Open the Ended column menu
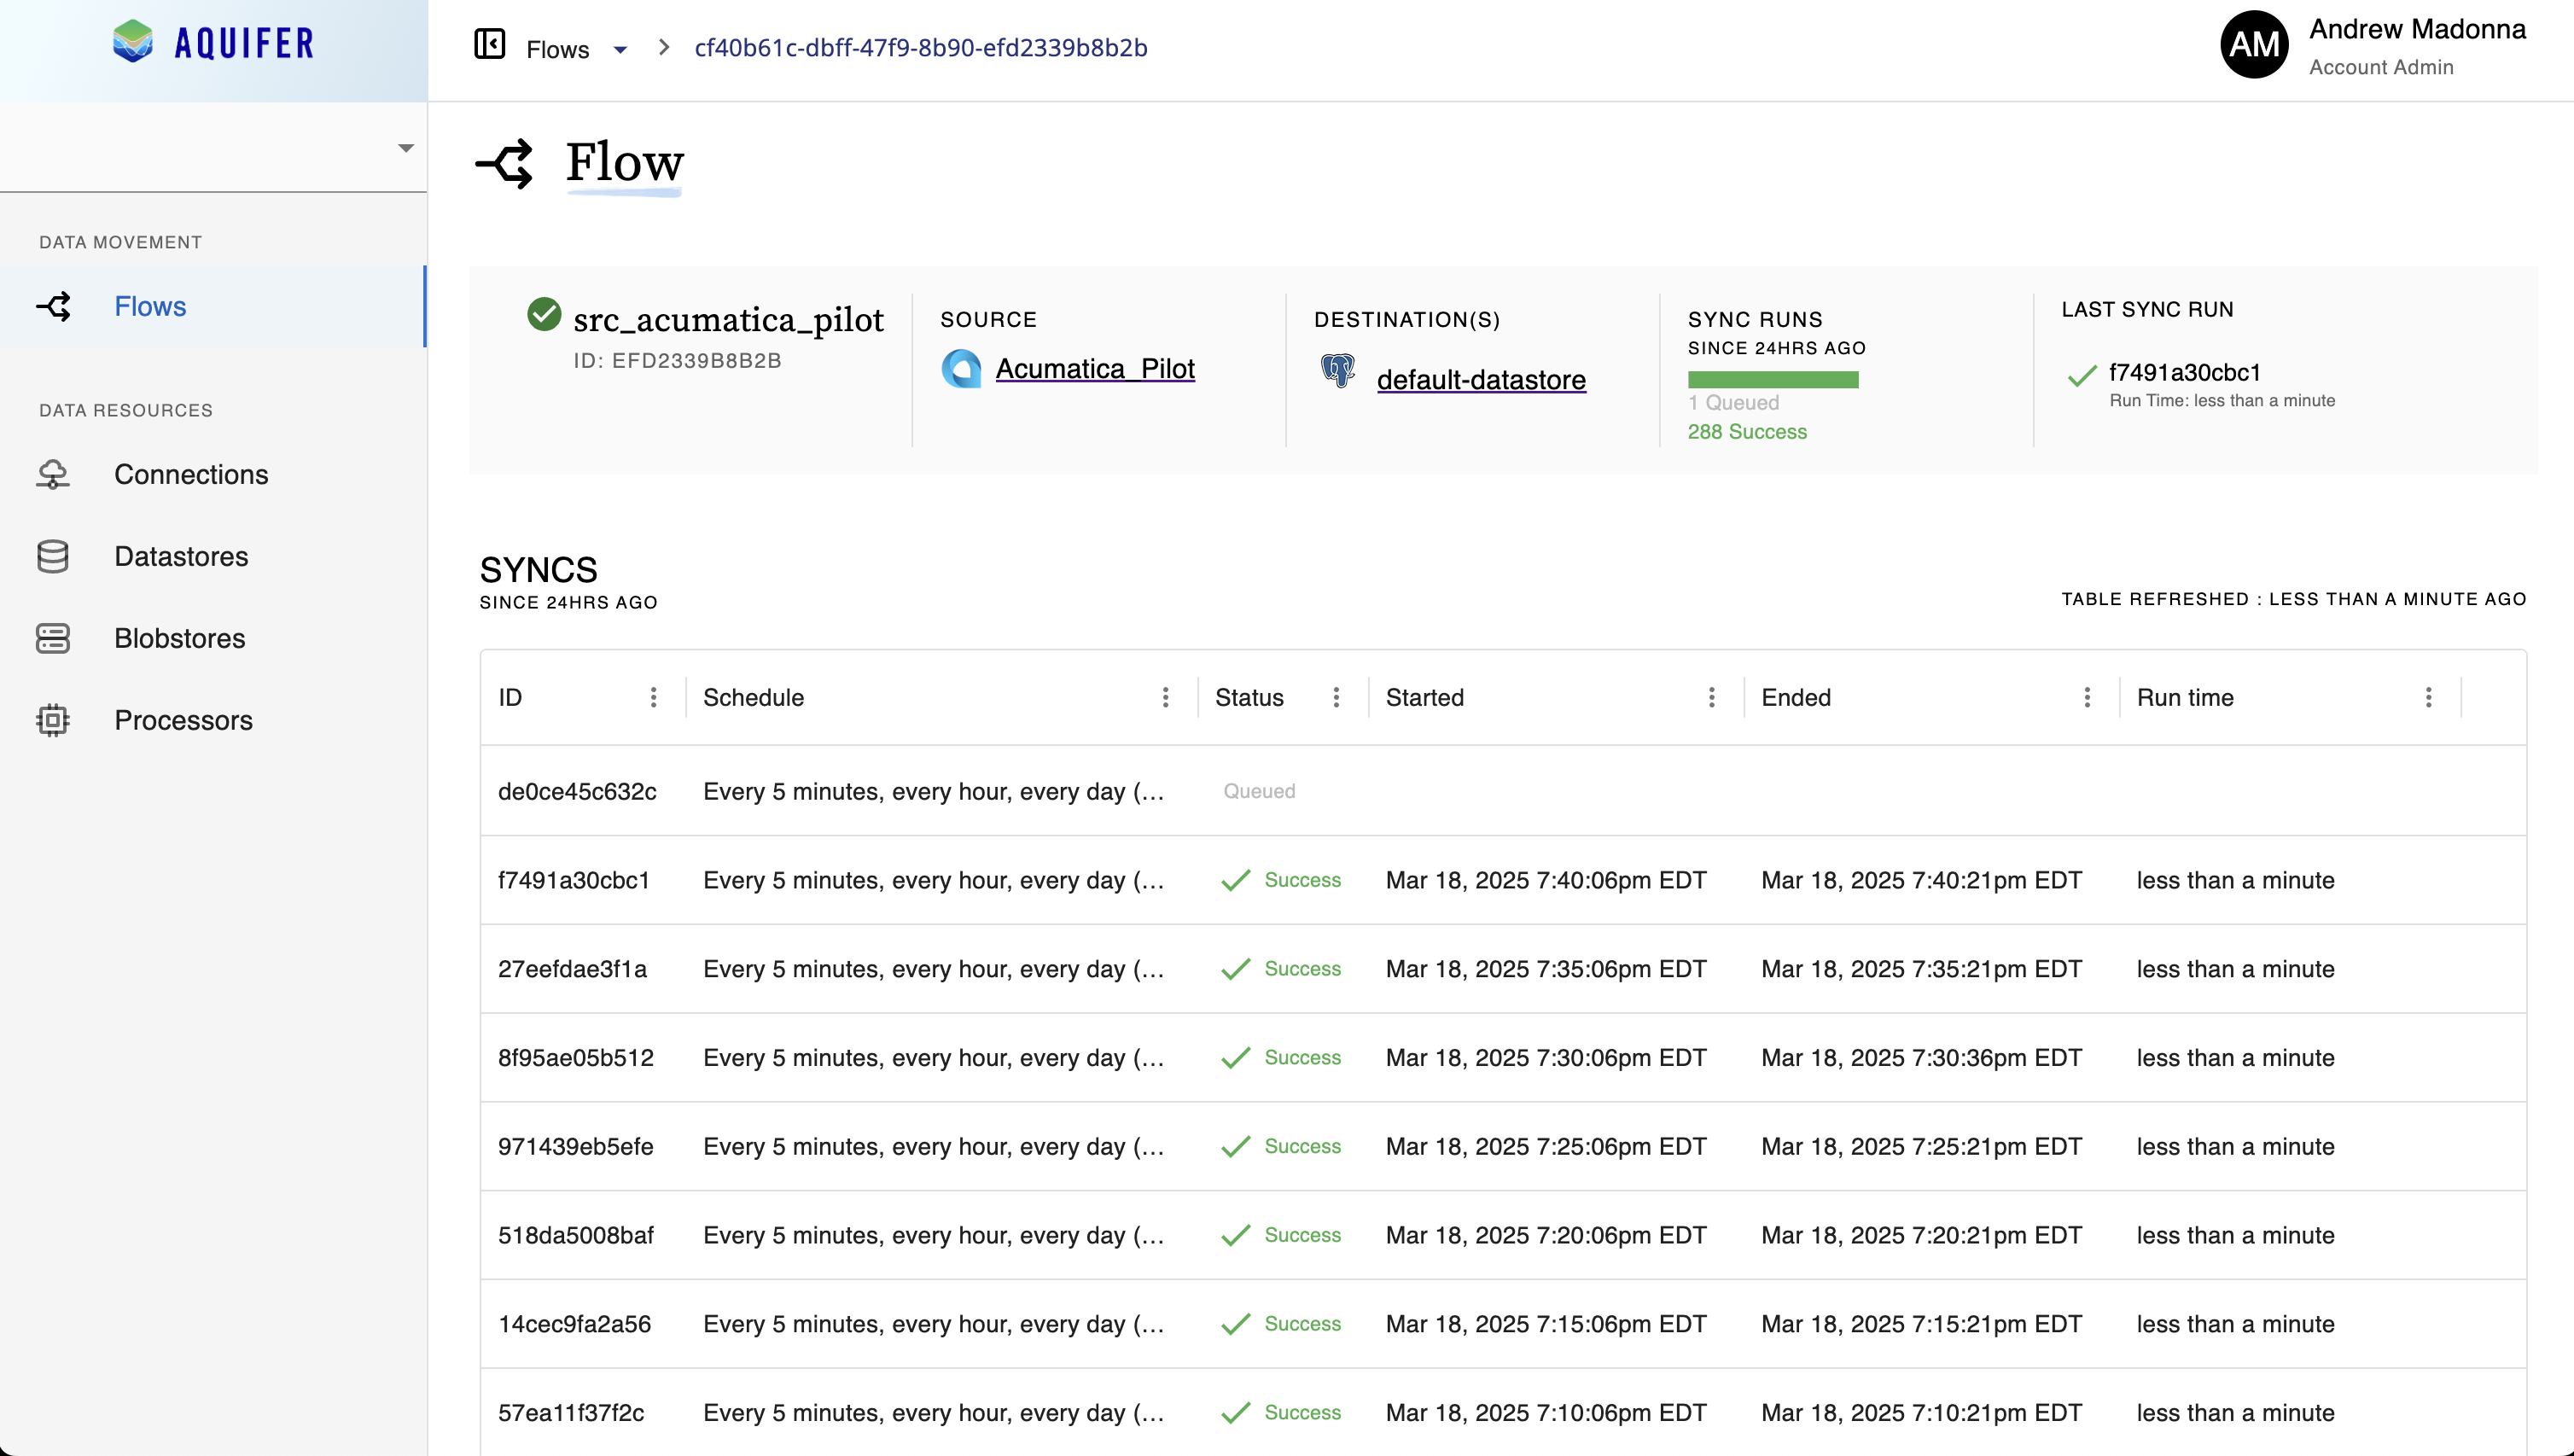This screenshot has width=2574, height=1456. pos(2087,697)
